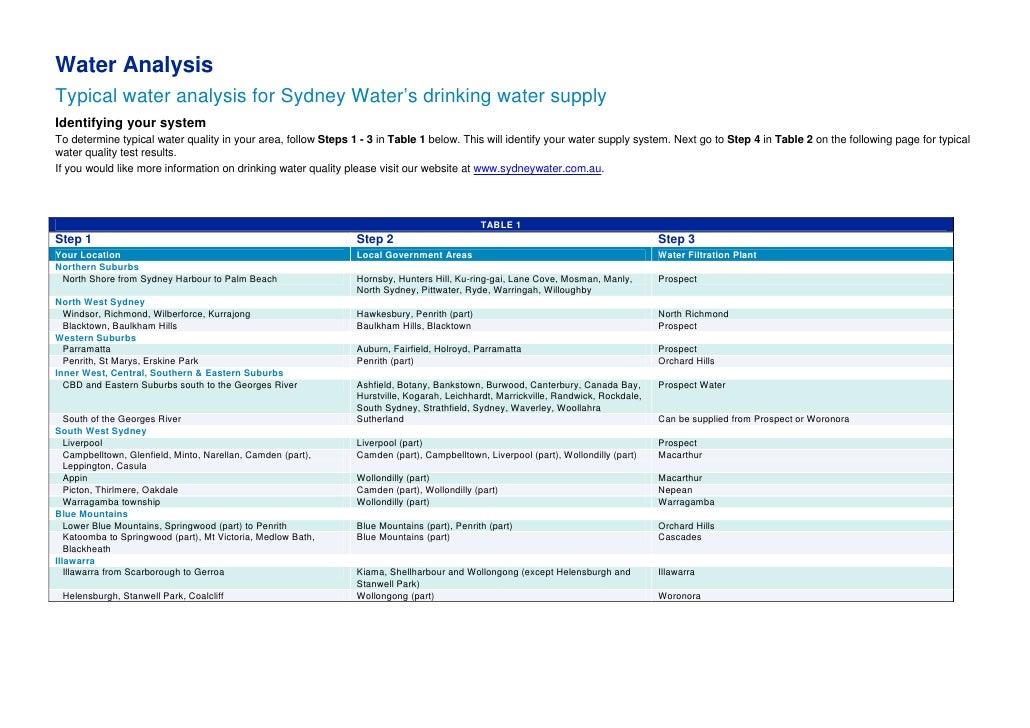Select the 'Illawarra' section label
The width and height of the screenshot is (1030, 728).
75,561
